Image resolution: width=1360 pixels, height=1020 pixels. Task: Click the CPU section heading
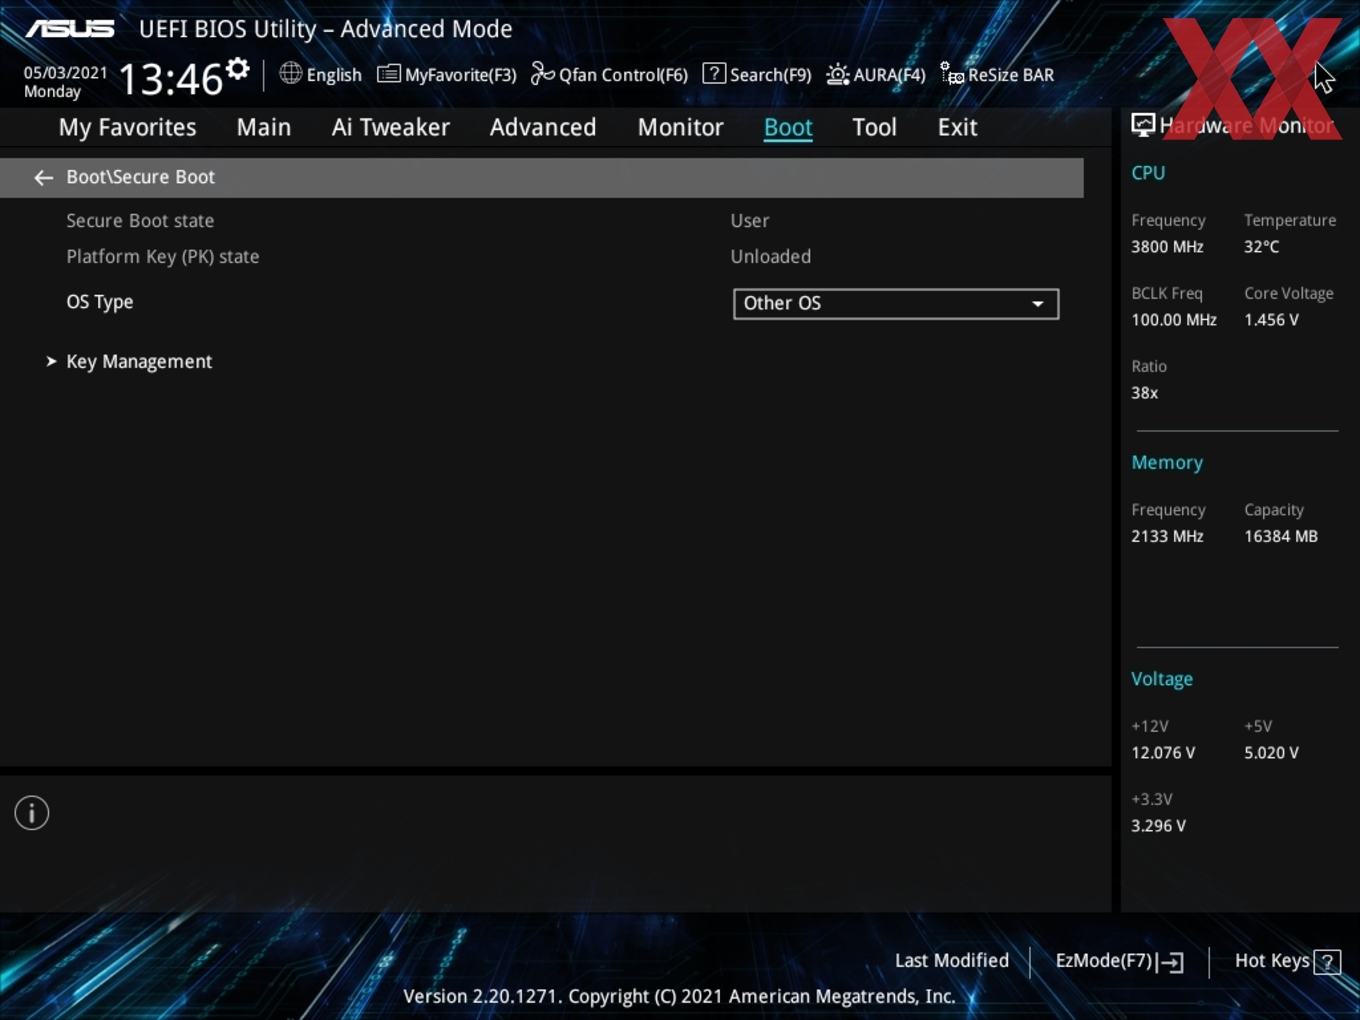(x=1148, y=173)
